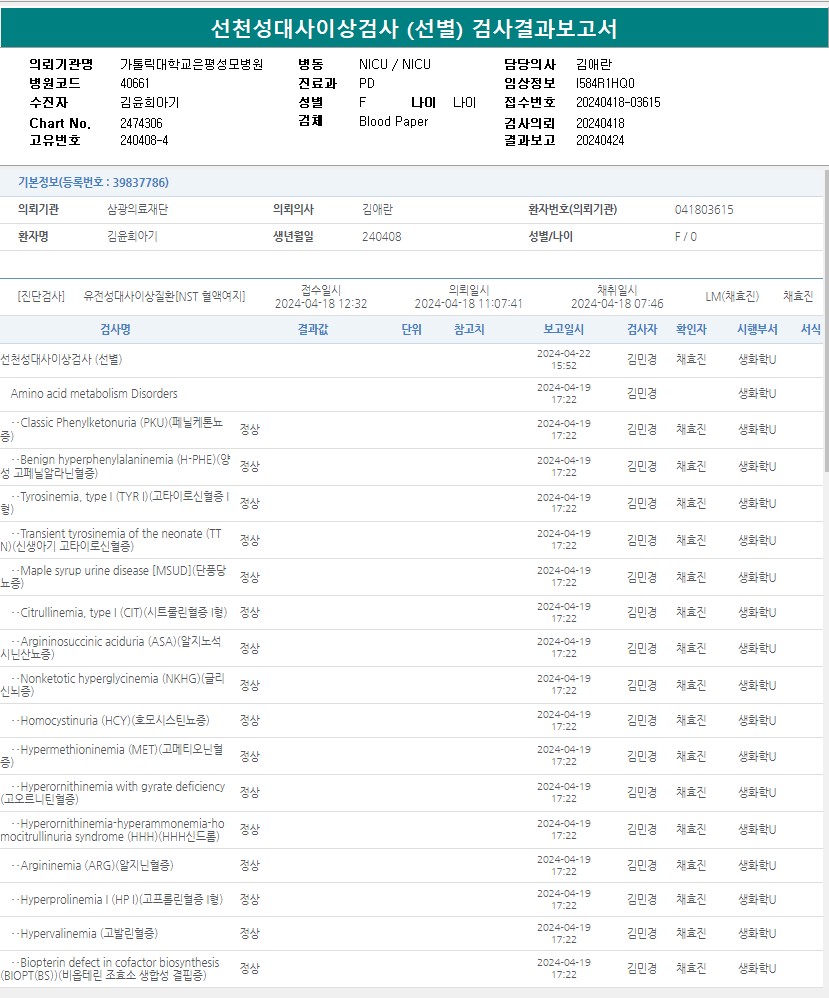829x998 pixels.
Task: Click the 채취일시 value 2024-04-18 07:46
Action: coord(617,304)
